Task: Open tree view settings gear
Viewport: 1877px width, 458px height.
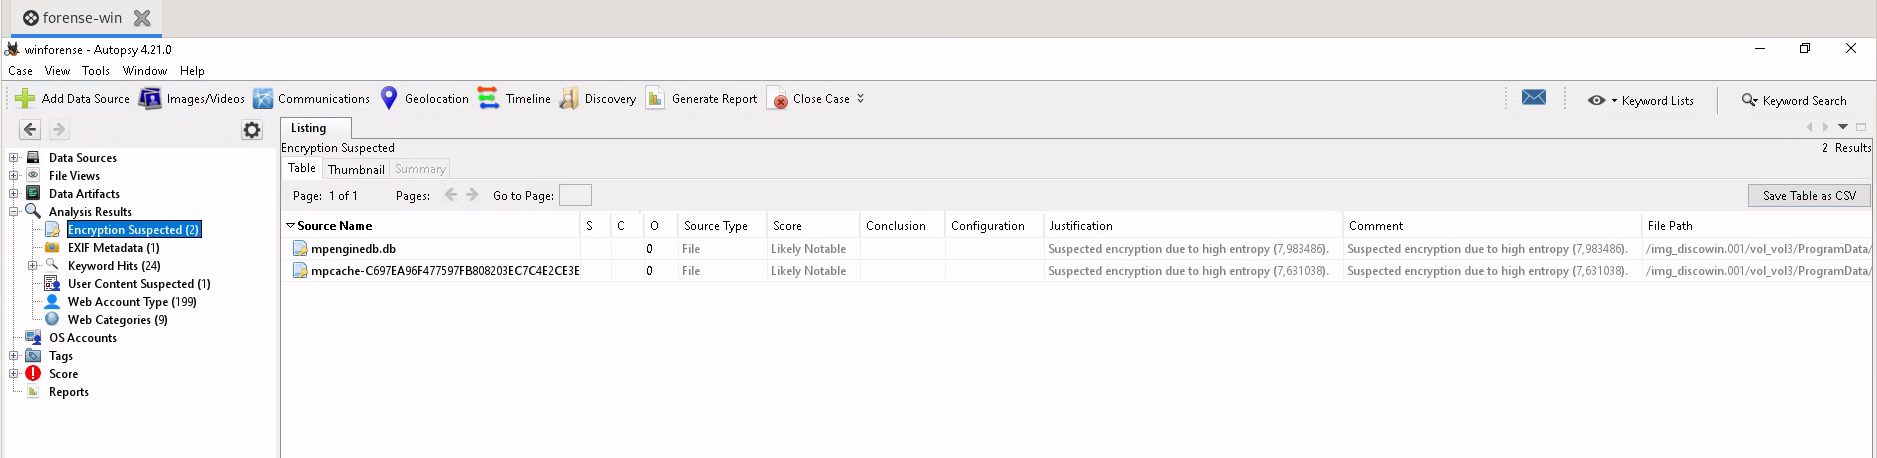Action: (x=252, y=130)
